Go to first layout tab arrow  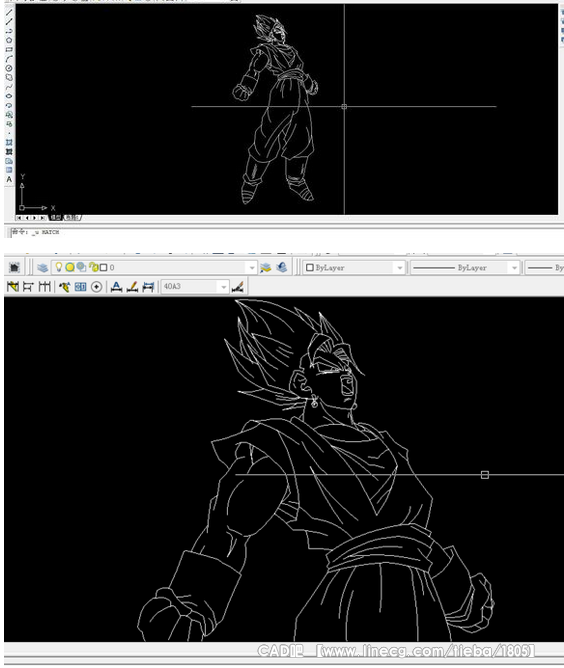[x=19, y=218]
